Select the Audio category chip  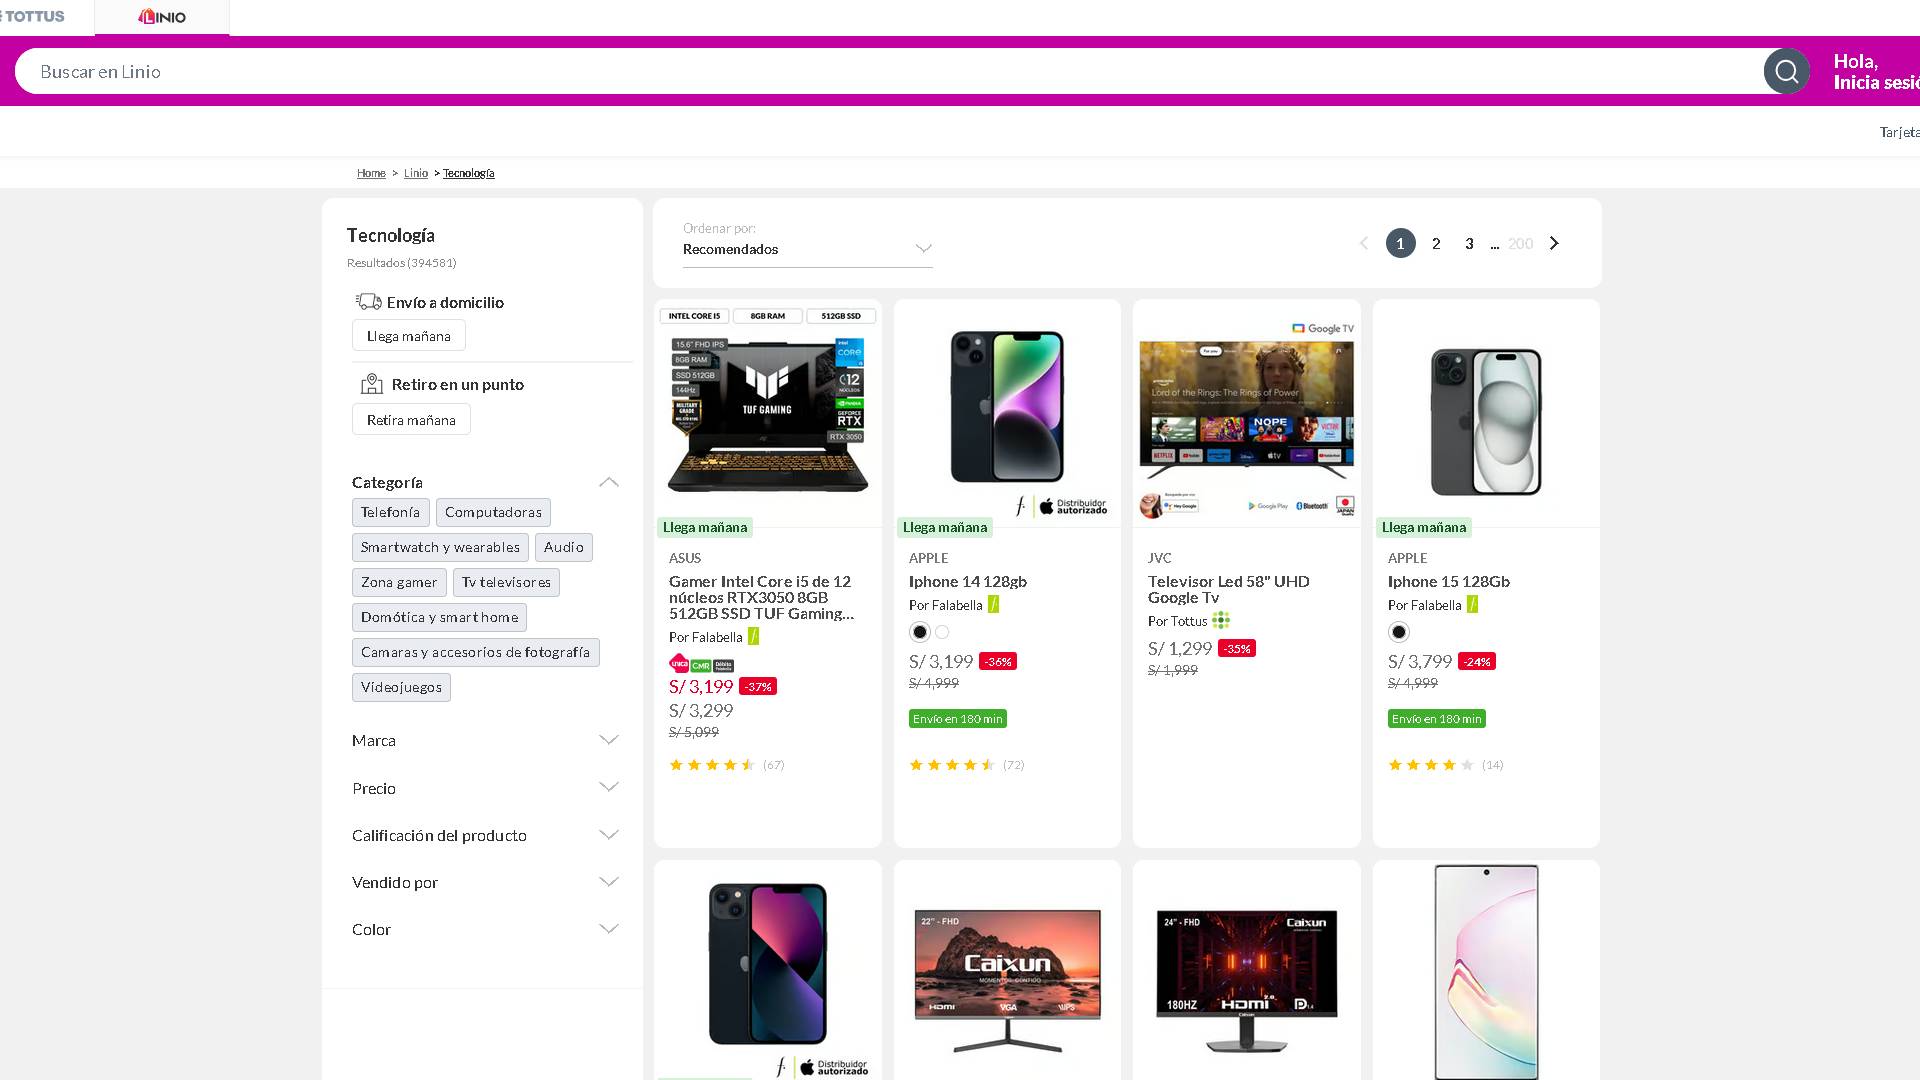click(564, 547)
